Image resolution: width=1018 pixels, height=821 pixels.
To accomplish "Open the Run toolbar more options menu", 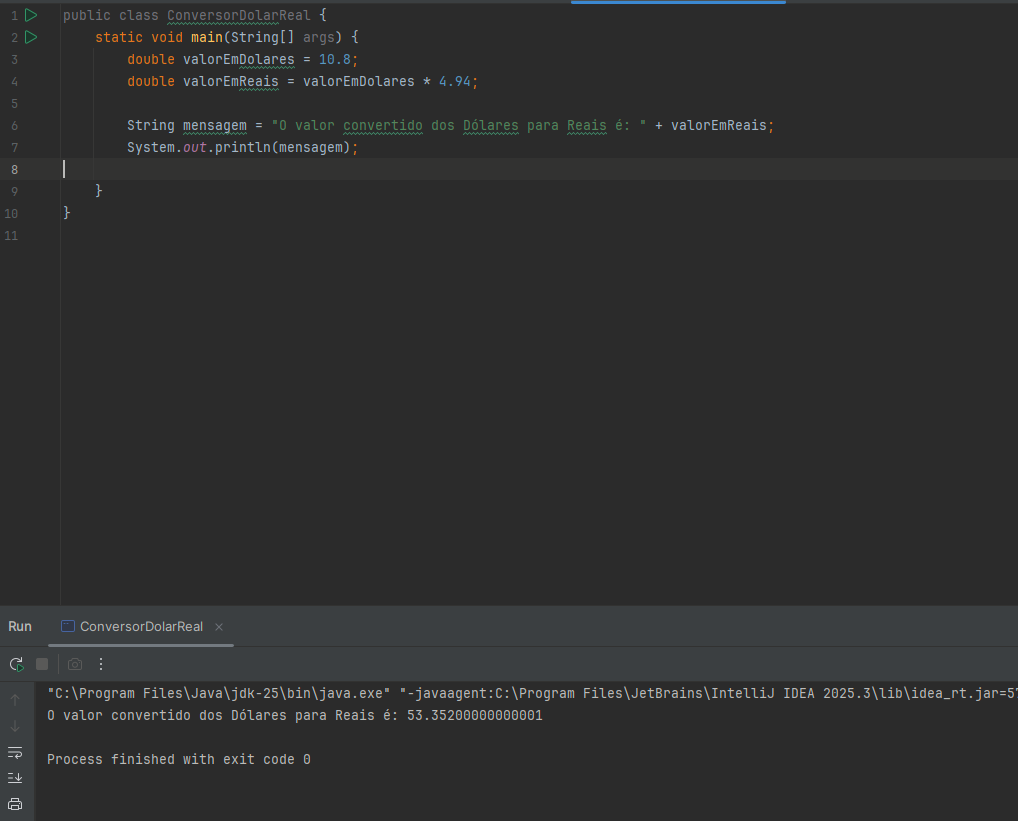I will 101,664.
